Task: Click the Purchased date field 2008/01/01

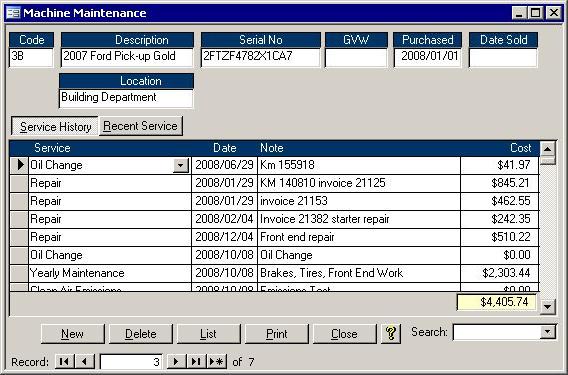Action: click(x=428, y=58)
